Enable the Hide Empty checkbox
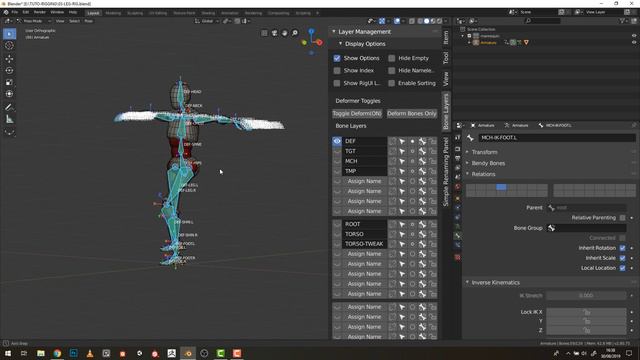This screenshot has height=360, width=640. pos(391,58)
